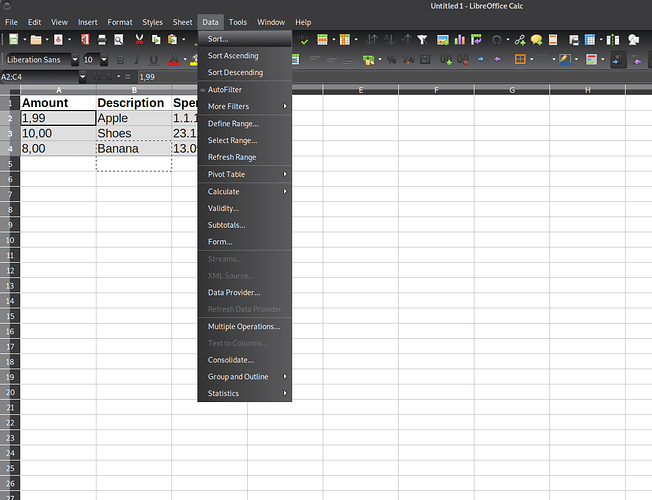The width and height of the screenshot is (652, 500).
Task: Click the Add Decimal Place icon
Action: pos(446,59)
